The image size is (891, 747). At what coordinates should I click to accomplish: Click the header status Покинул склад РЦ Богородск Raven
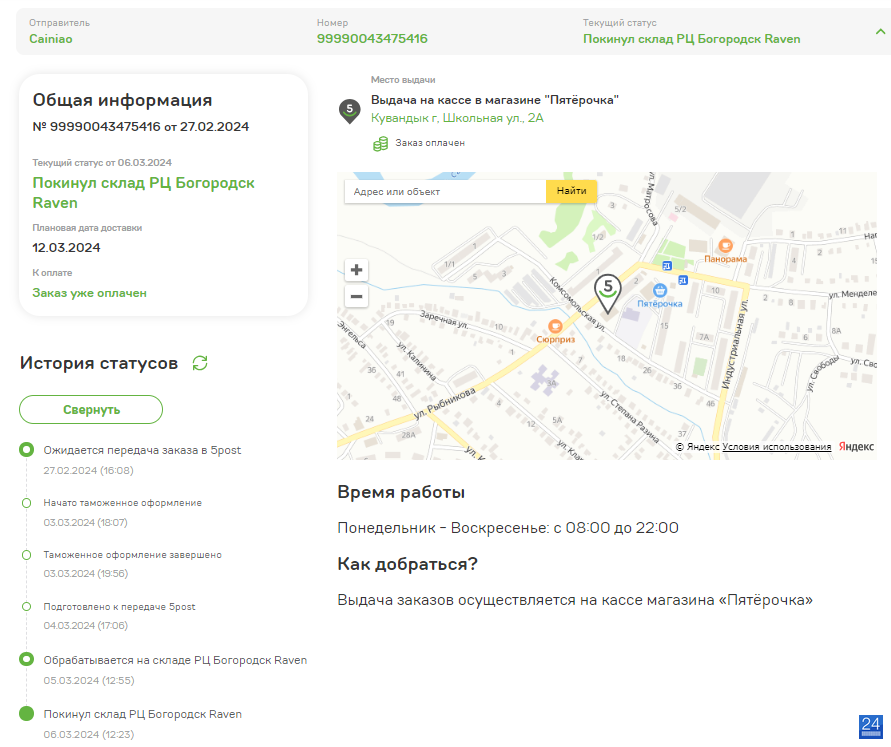coord(692,39)
